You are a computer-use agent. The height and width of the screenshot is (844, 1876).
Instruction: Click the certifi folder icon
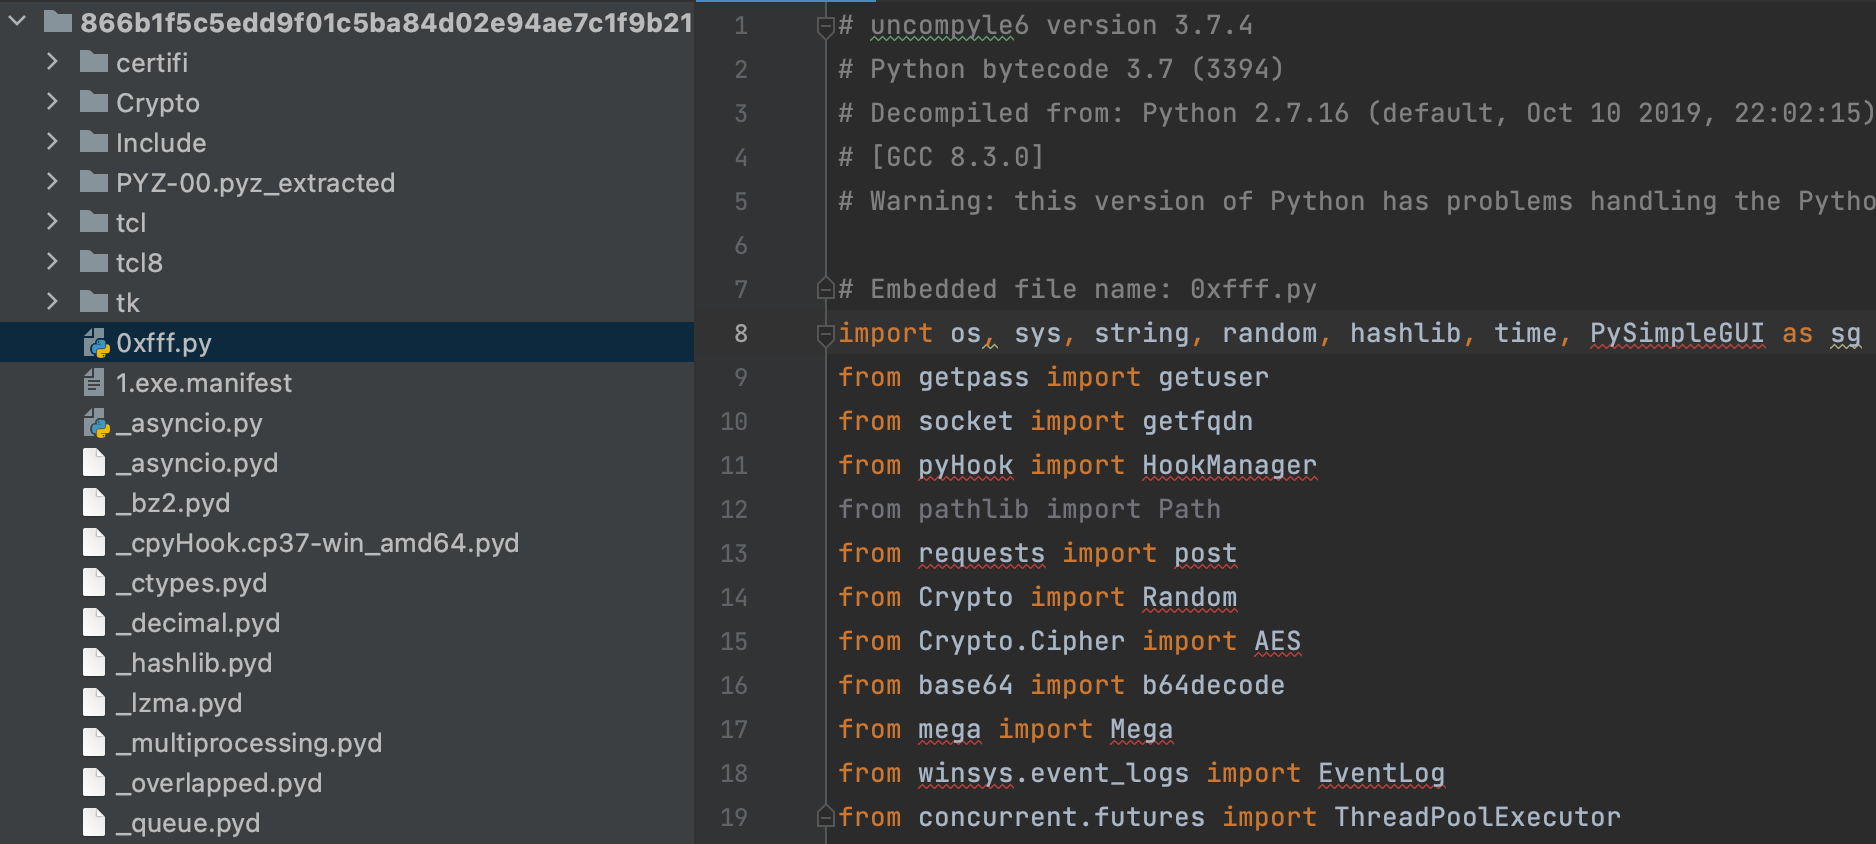[x=94, y=63]
